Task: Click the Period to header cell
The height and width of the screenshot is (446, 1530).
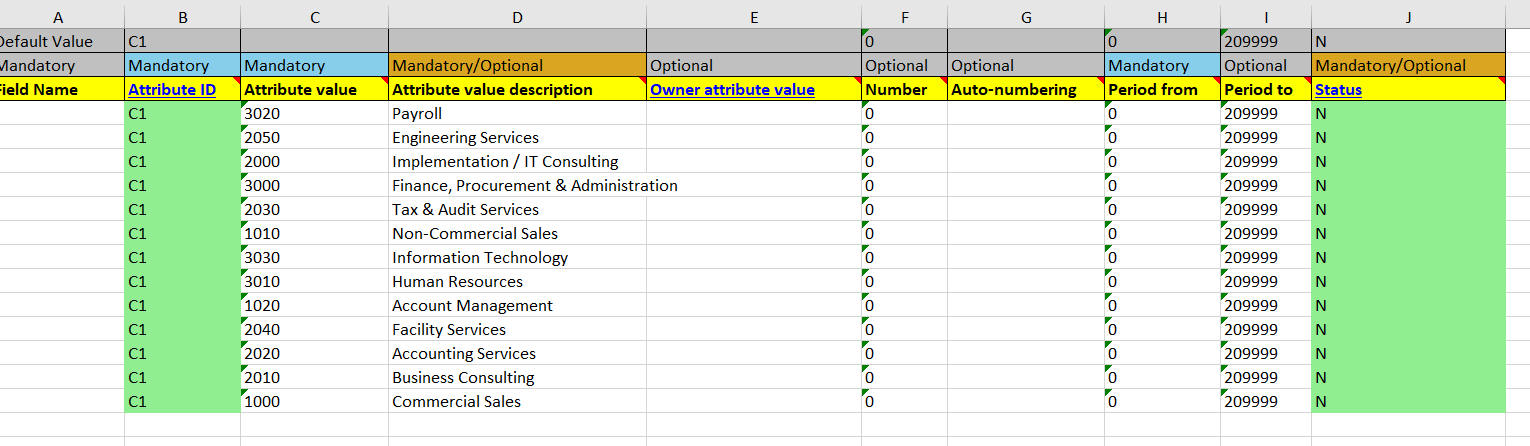Action: (x=1266, y=89)
